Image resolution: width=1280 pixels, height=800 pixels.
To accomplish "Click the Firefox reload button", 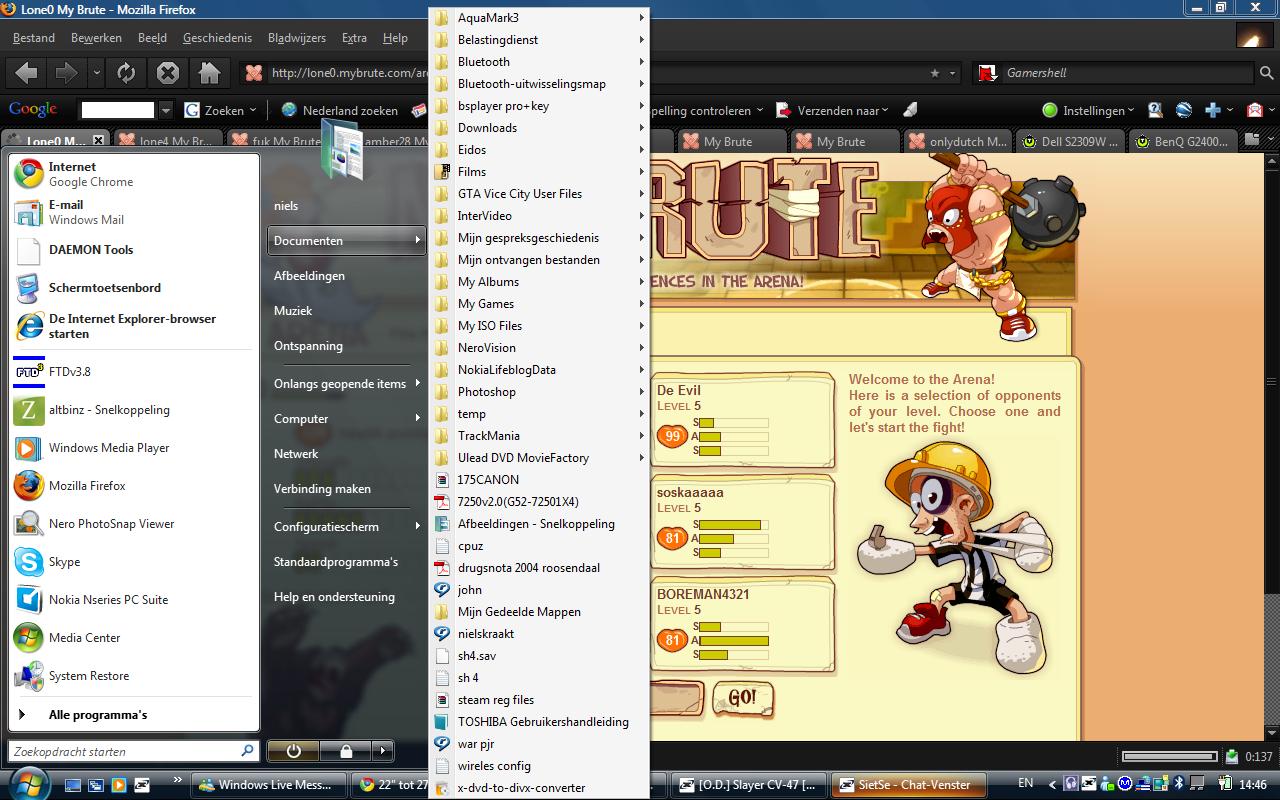I will pos(126,73).
